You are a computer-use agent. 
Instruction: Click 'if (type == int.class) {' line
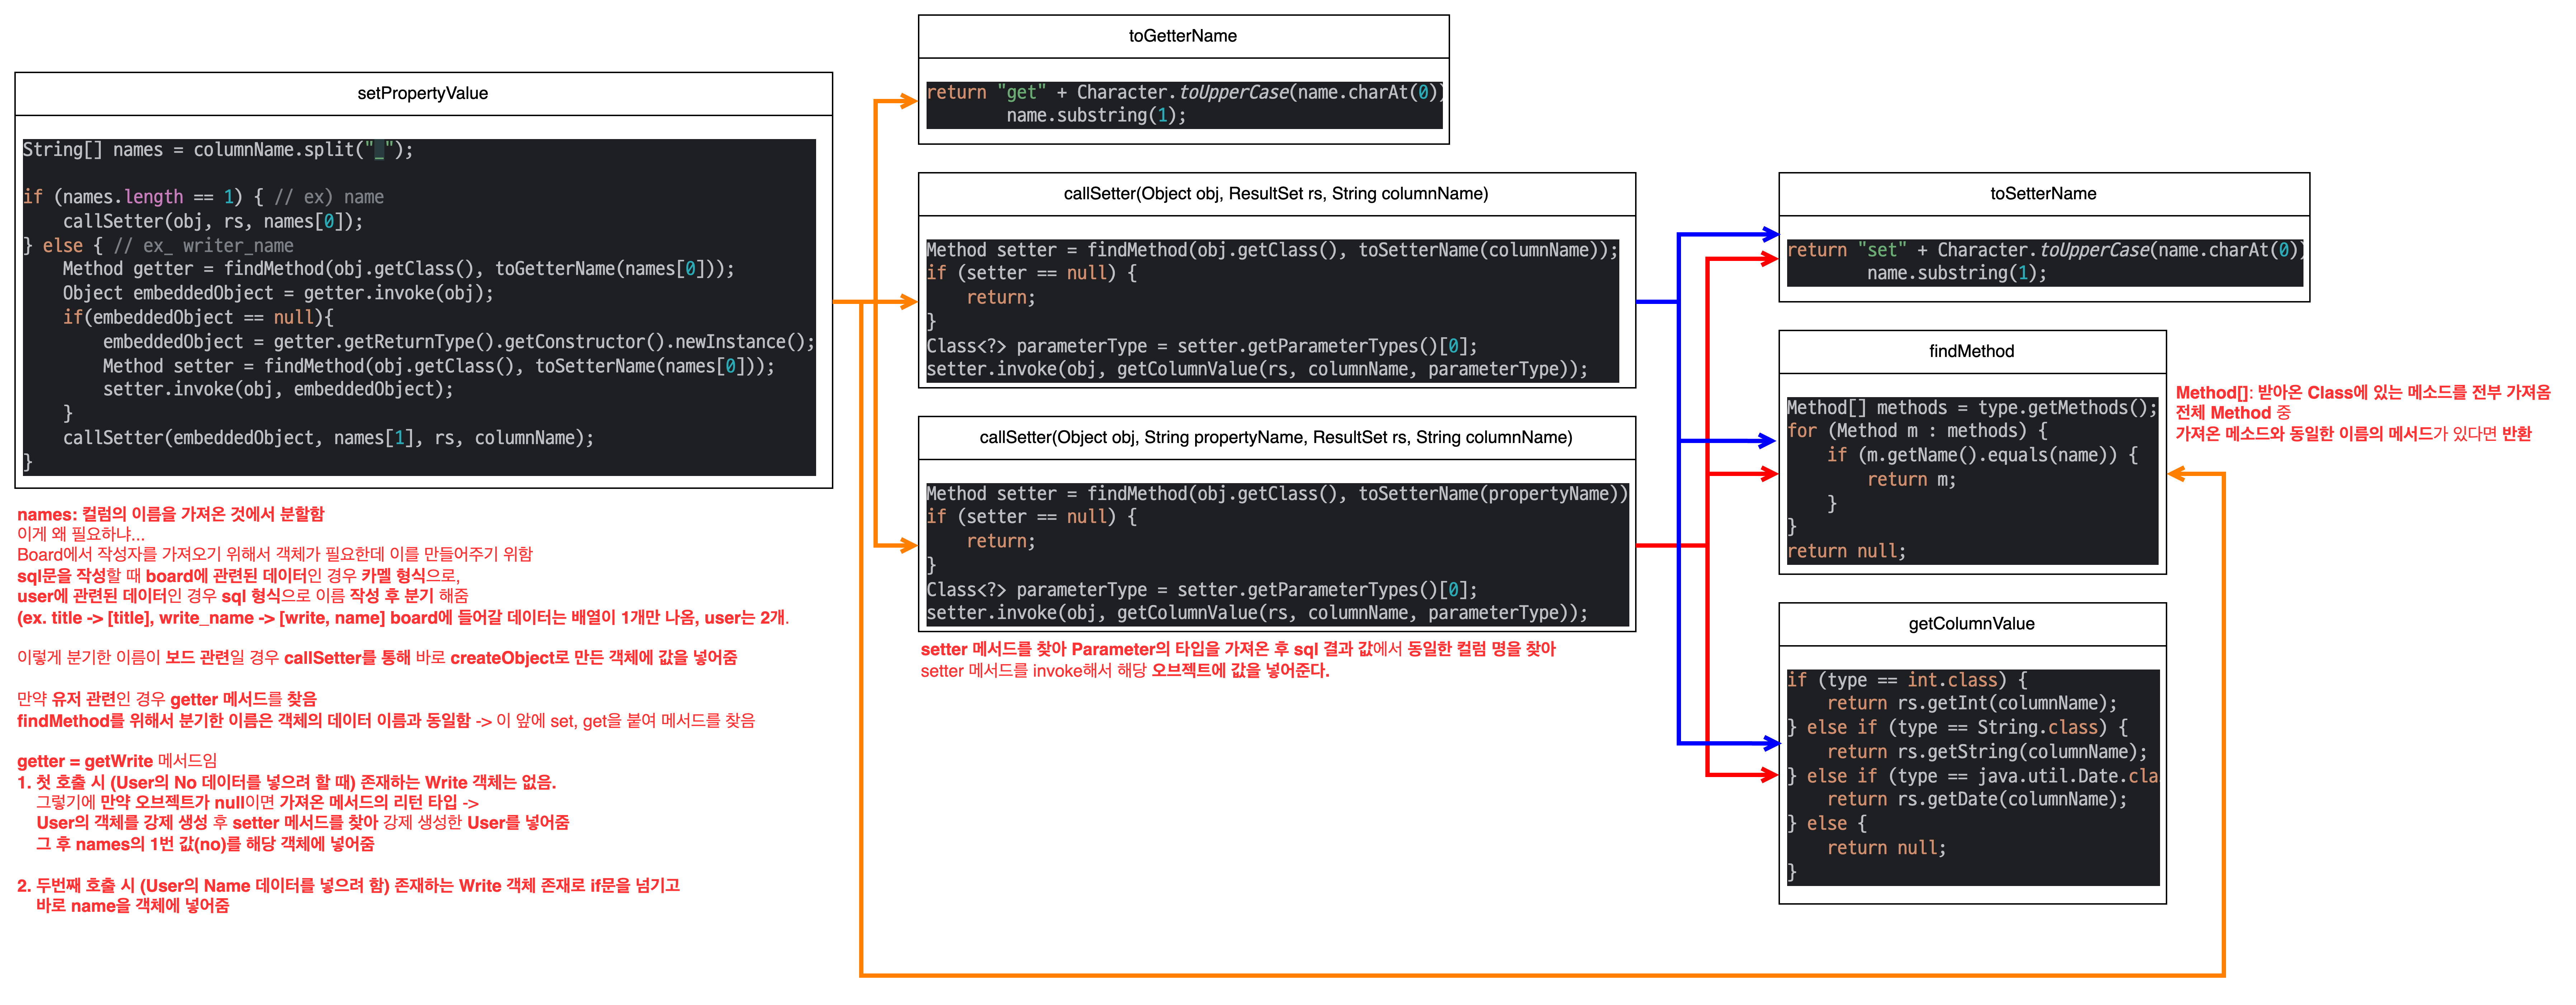pos(1907,681)
